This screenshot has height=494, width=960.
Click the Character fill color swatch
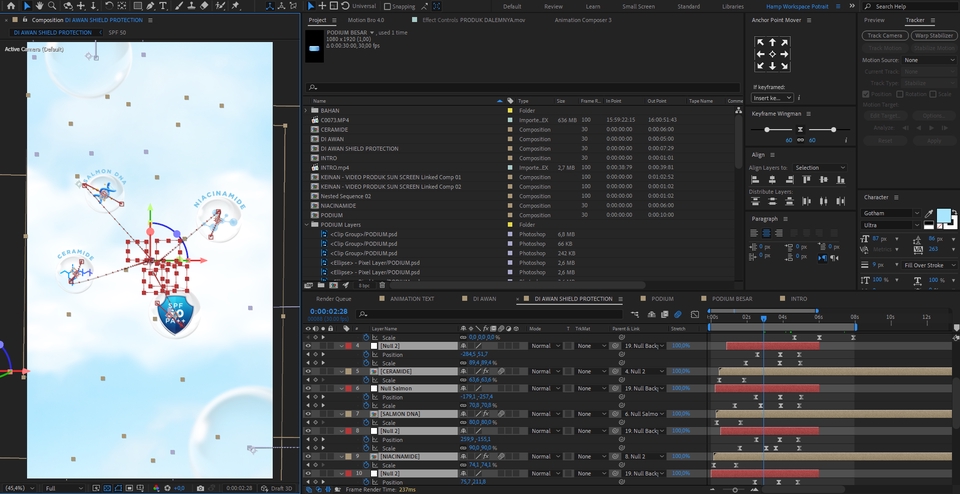pos(943,216)
